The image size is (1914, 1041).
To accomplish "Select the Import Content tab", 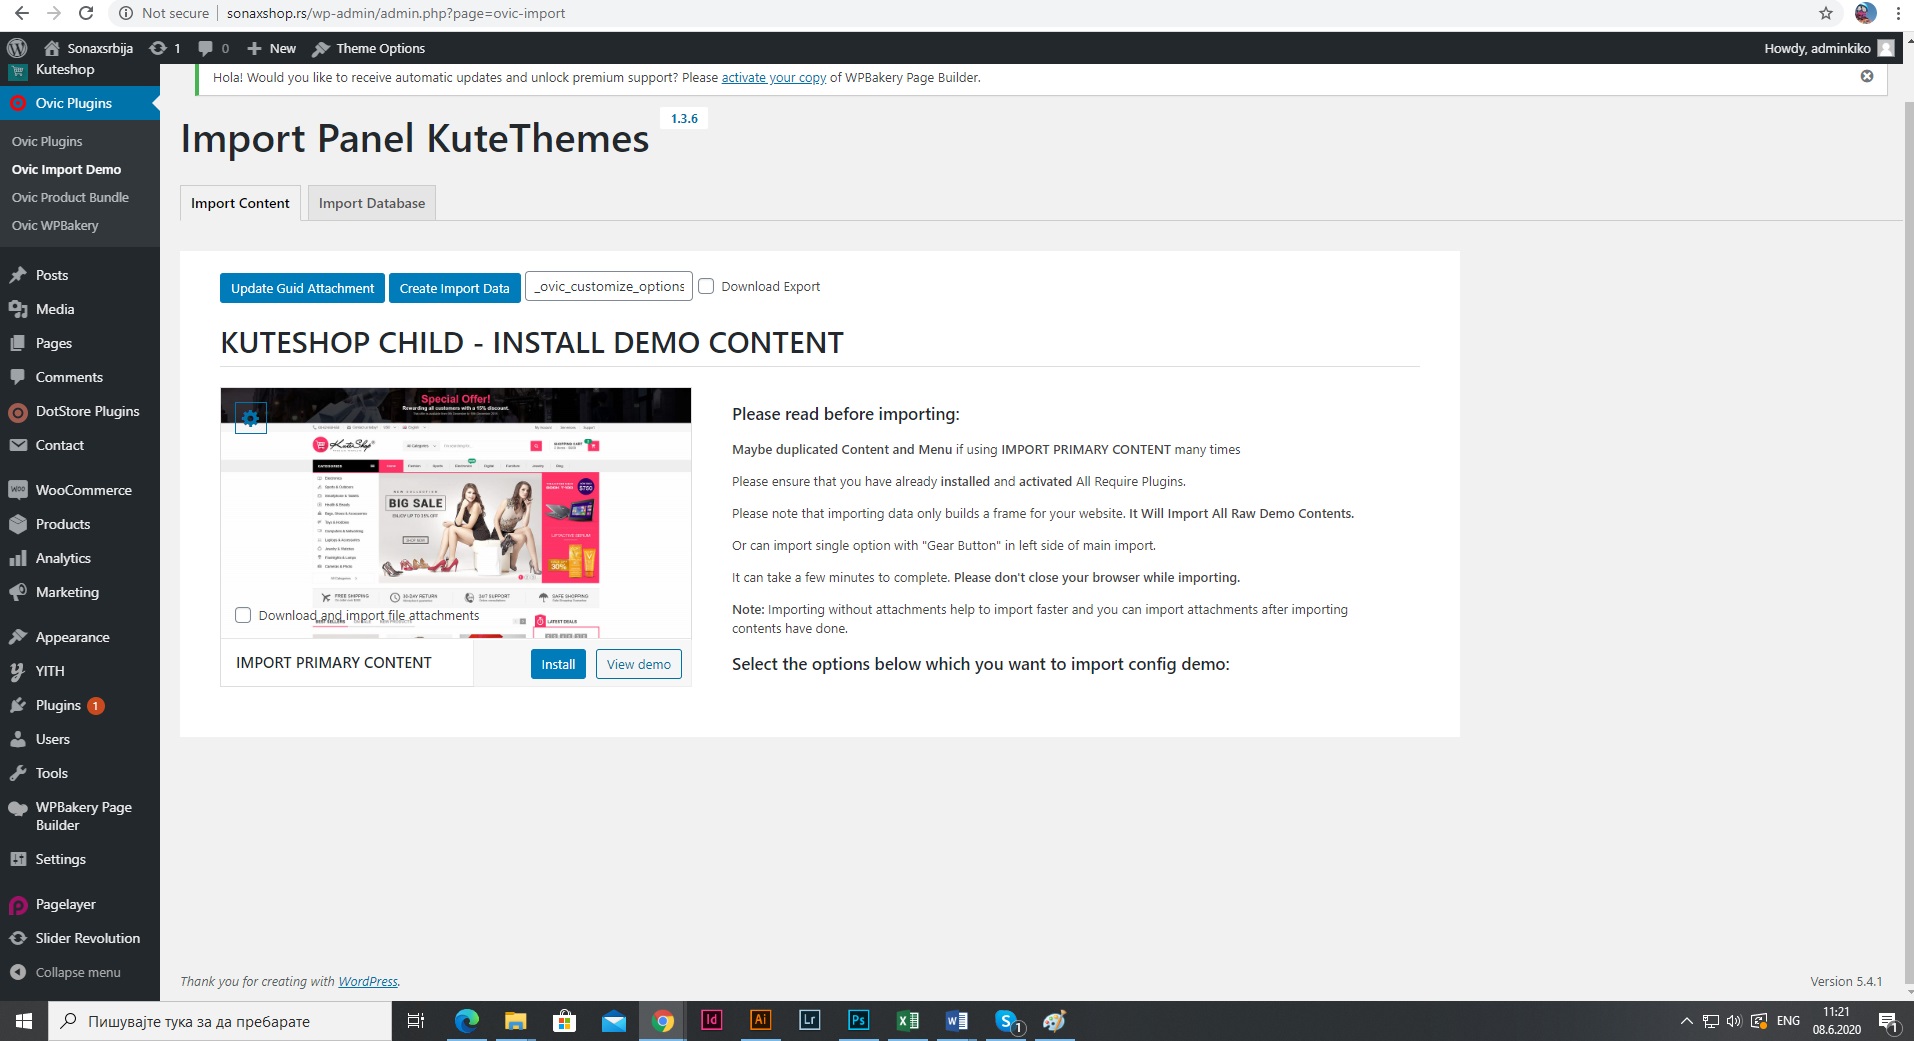I will pos(240,203).
